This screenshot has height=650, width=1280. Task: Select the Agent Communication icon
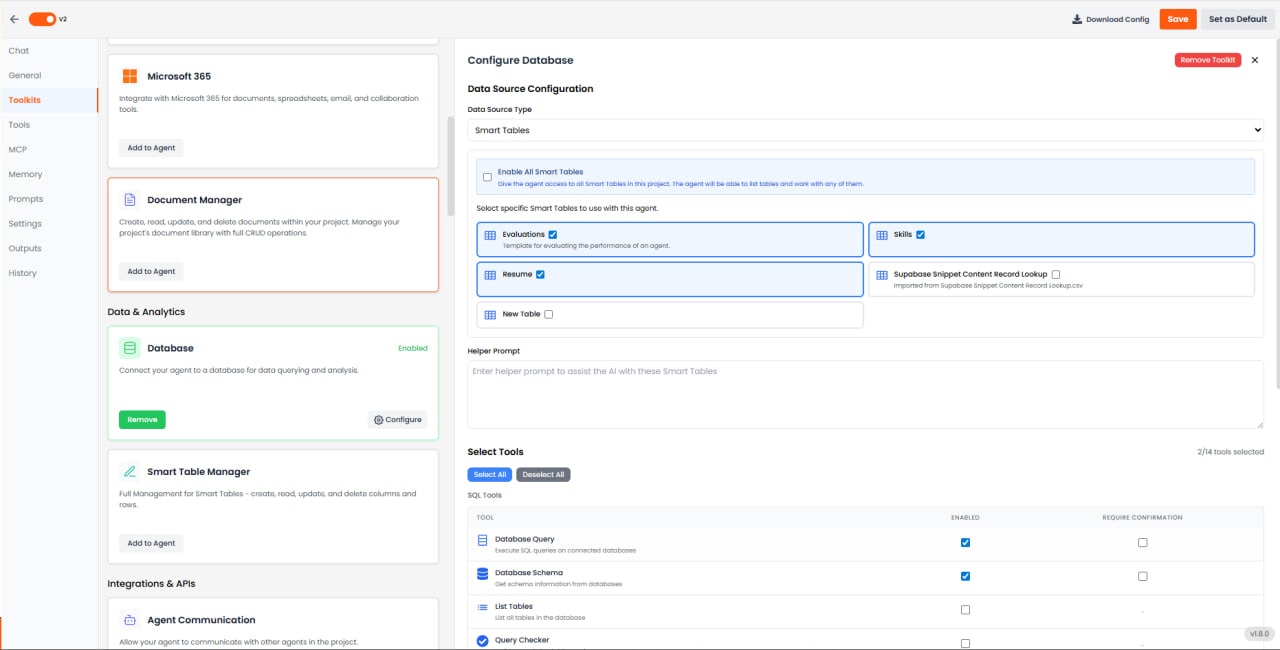pos(128,619)
